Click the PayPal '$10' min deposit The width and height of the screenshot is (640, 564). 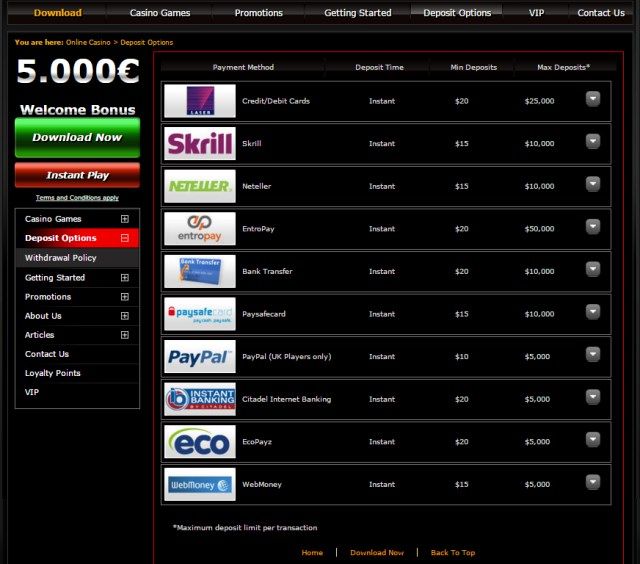click(462, 357)
